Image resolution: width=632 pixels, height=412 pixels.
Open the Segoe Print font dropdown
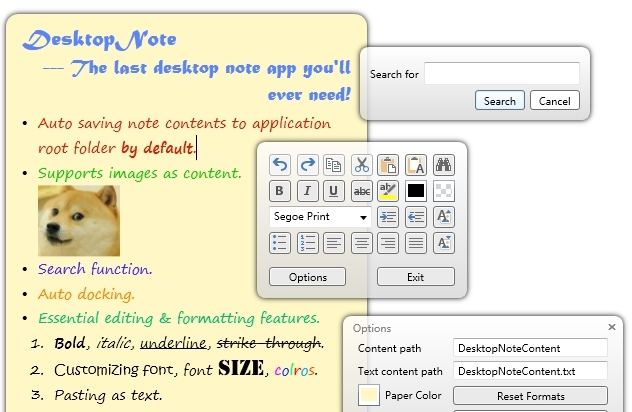pyautogui.click(x=320, y=217)
